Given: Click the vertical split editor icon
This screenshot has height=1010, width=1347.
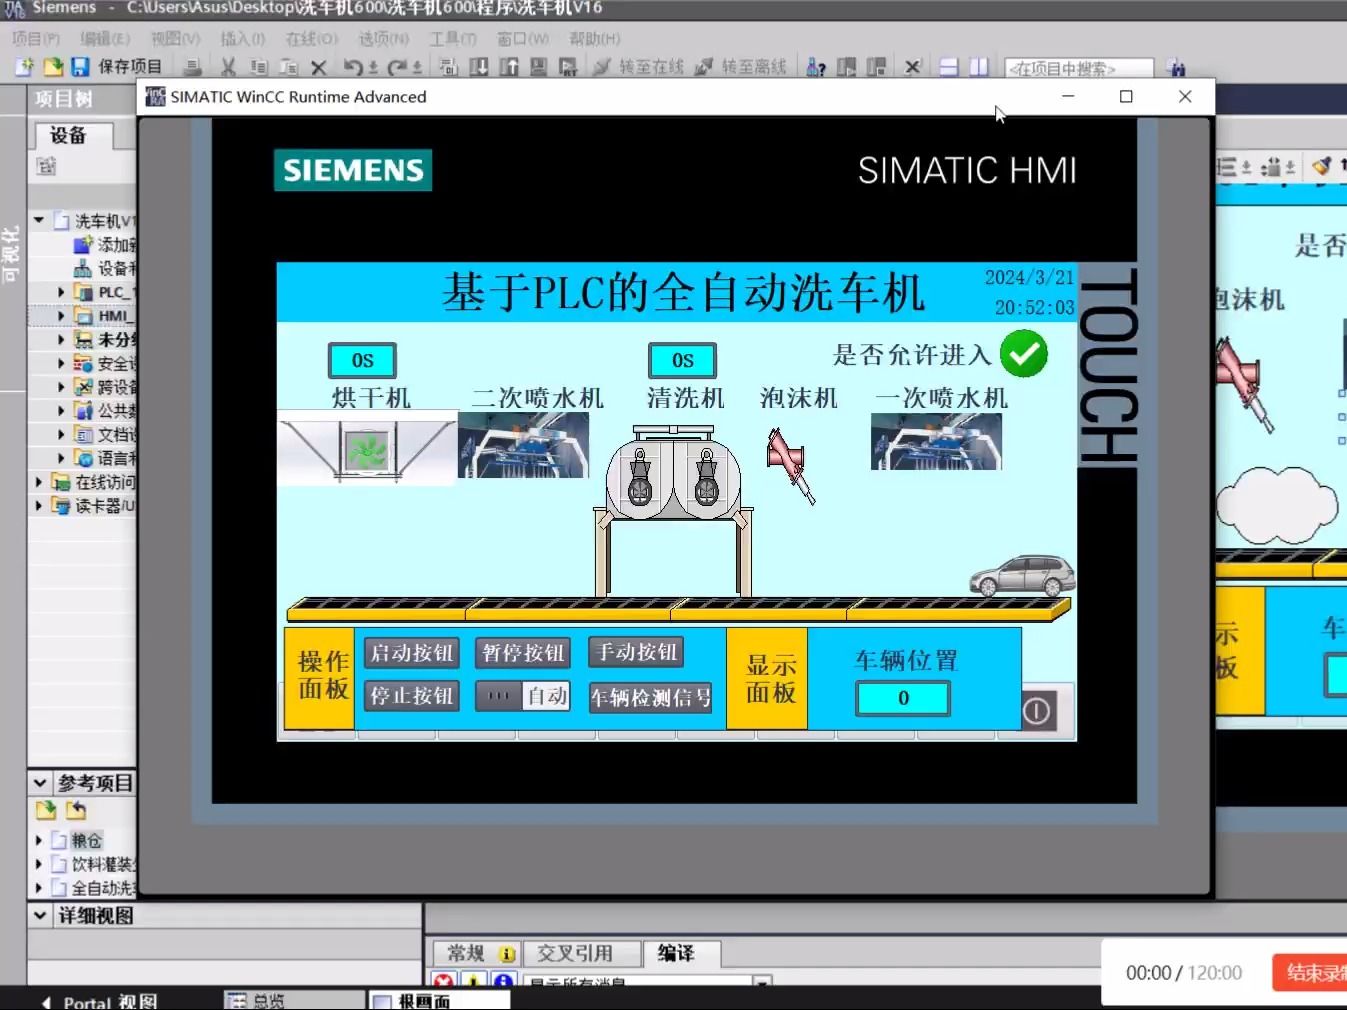Looking at the screenshot, I should (x=979, y=67).
